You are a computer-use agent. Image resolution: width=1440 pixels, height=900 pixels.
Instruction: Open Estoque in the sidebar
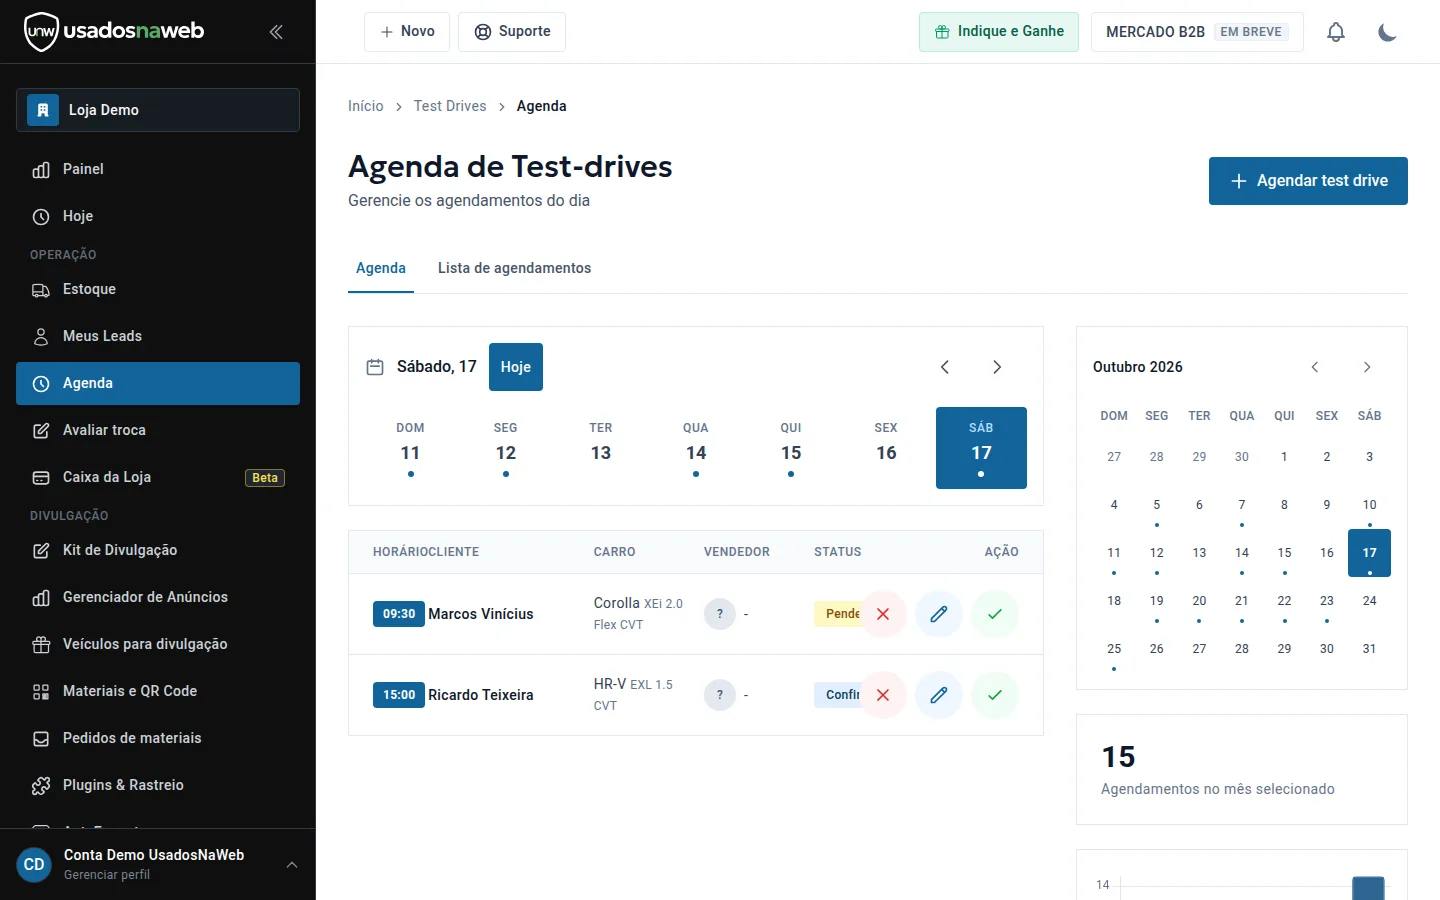tap(158, 289)
